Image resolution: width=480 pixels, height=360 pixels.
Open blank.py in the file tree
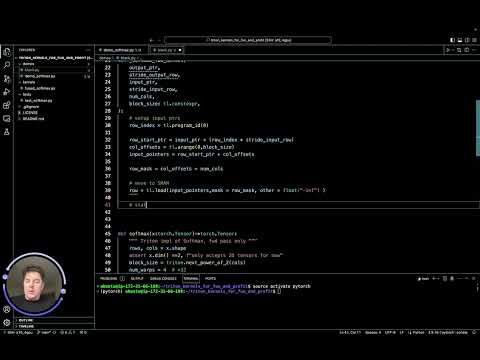coord(55,70)
